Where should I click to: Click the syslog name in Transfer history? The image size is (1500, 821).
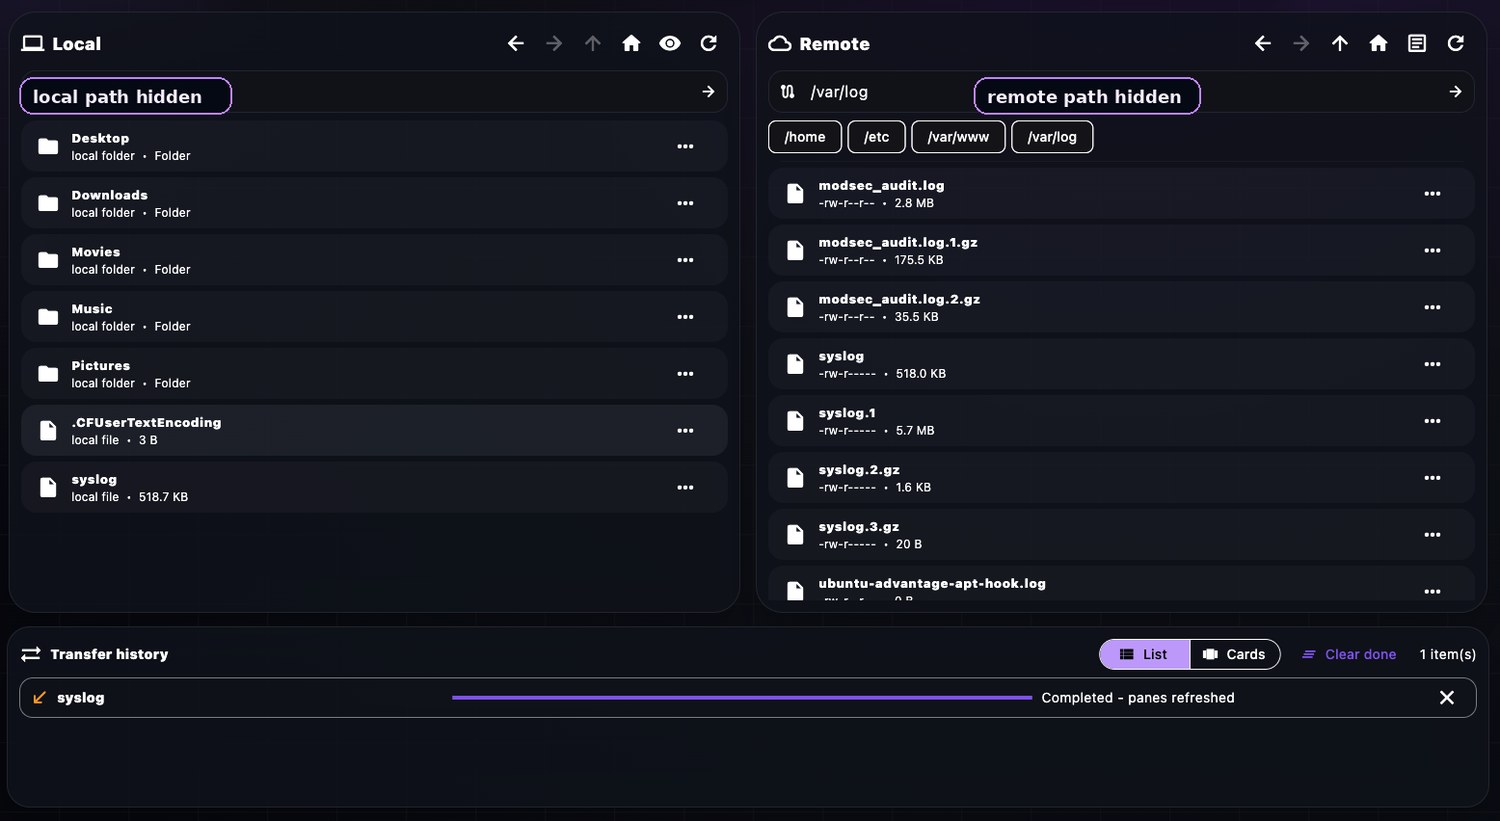[x=80, y=698]
